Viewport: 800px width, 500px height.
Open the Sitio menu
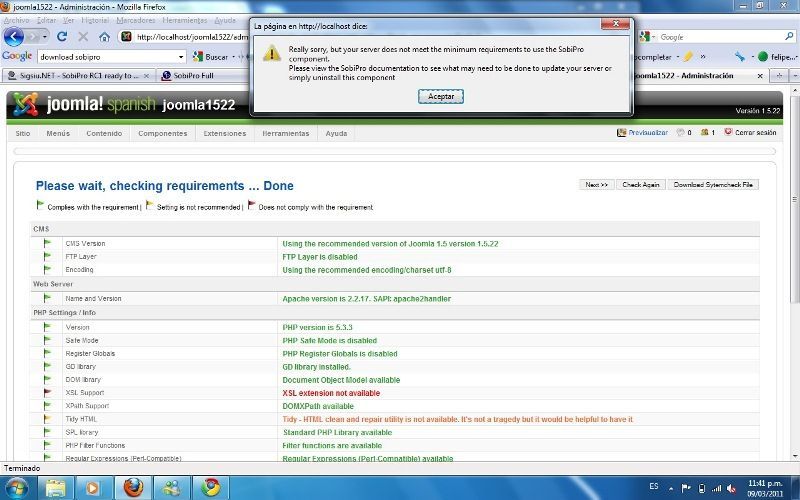coord(22,133)
